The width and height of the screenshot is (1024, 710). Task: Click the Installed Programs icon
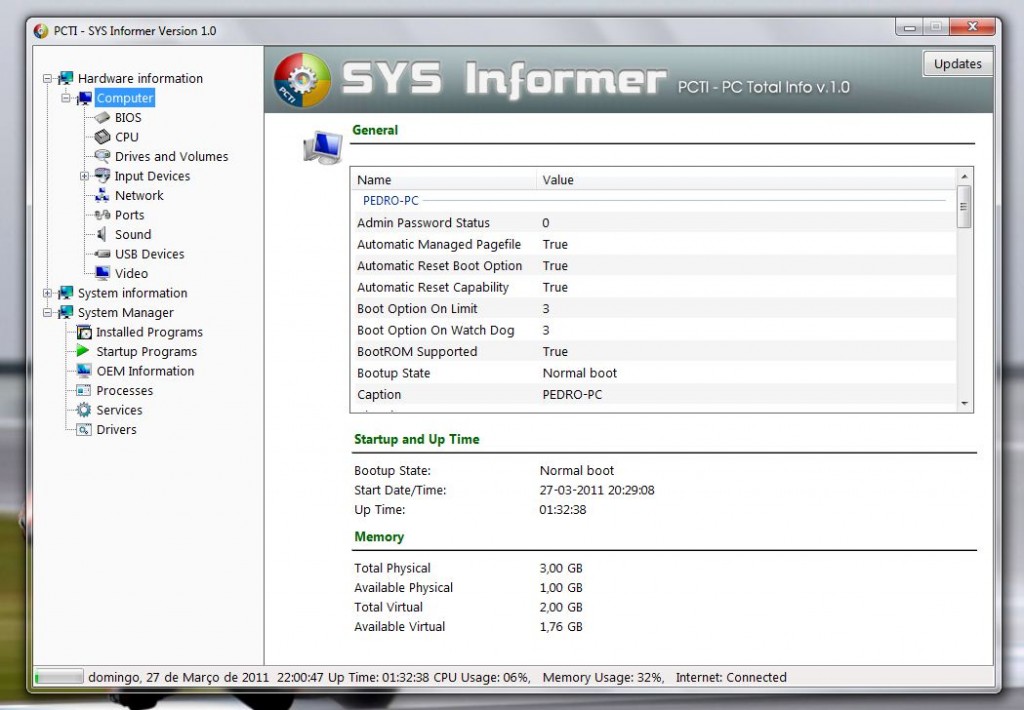pyautogui.click(x=84, y=332)
